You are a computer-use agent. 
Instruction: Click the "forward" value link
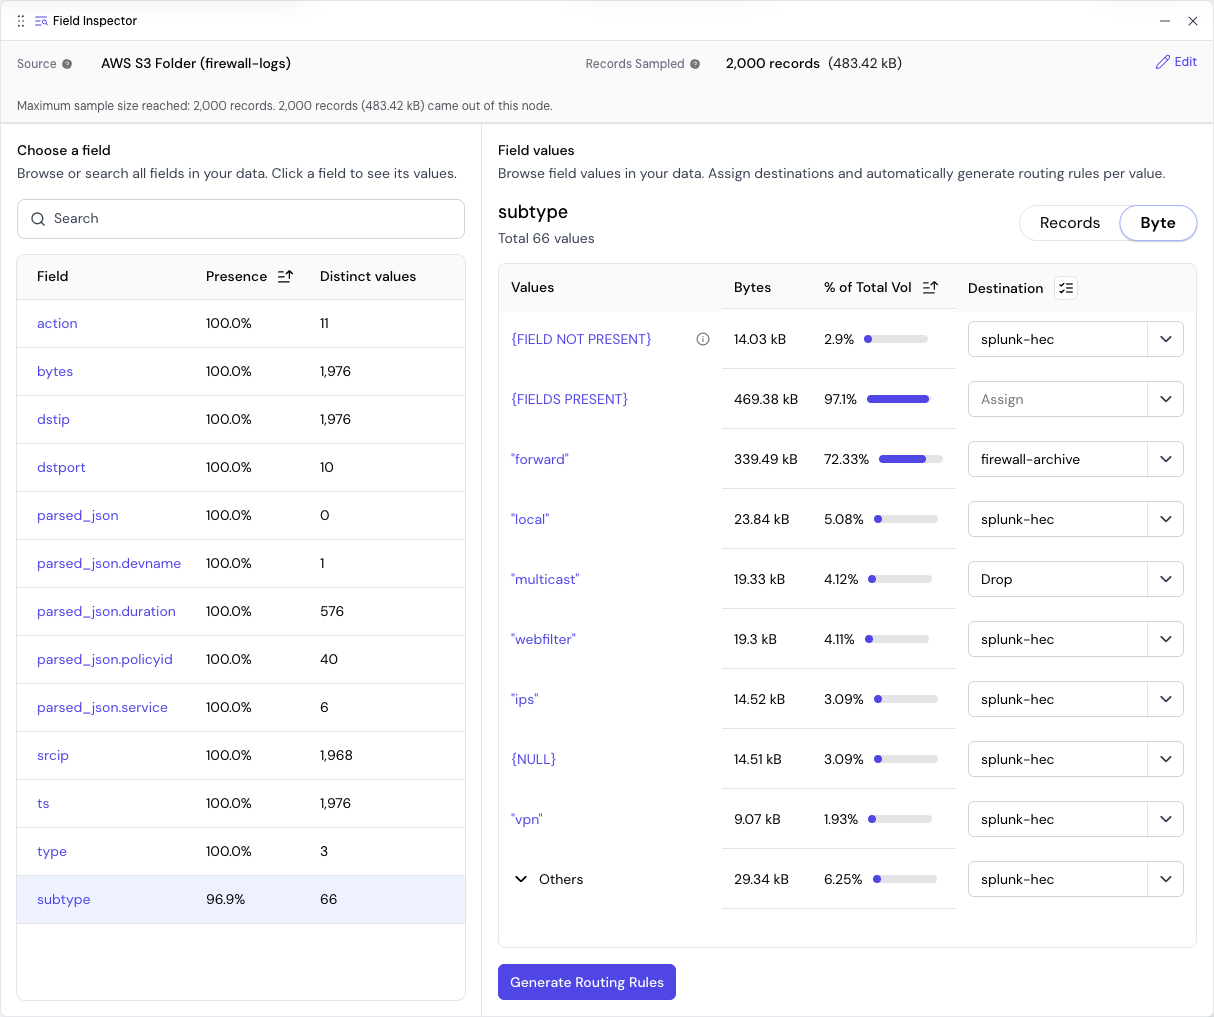point(540,459)
